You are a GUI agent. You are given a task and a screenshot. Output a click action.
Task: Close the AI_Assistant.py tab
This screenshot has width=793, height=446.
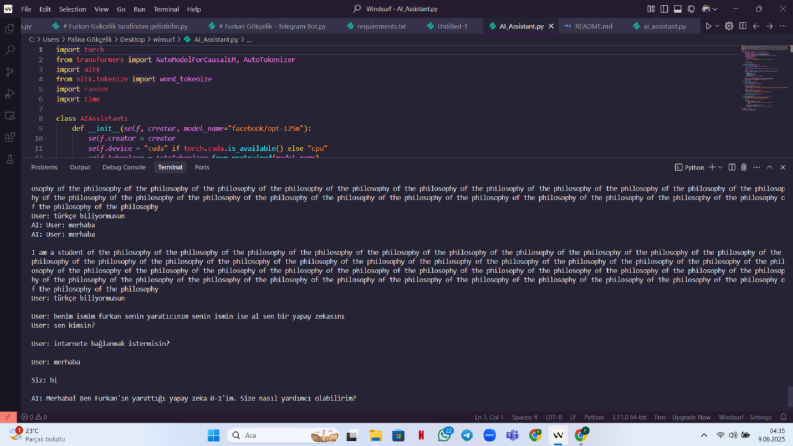tap(551, 26)
